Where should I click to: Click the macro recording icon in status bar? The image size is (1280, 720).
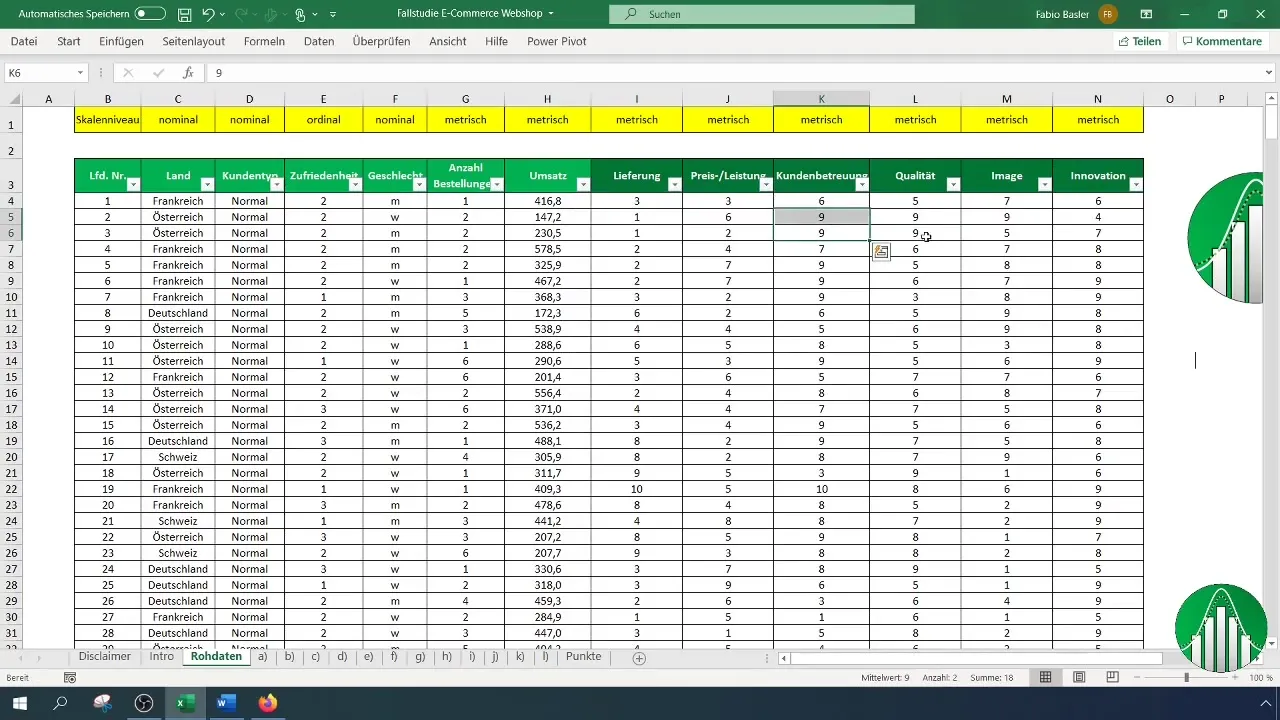[70, 678]
